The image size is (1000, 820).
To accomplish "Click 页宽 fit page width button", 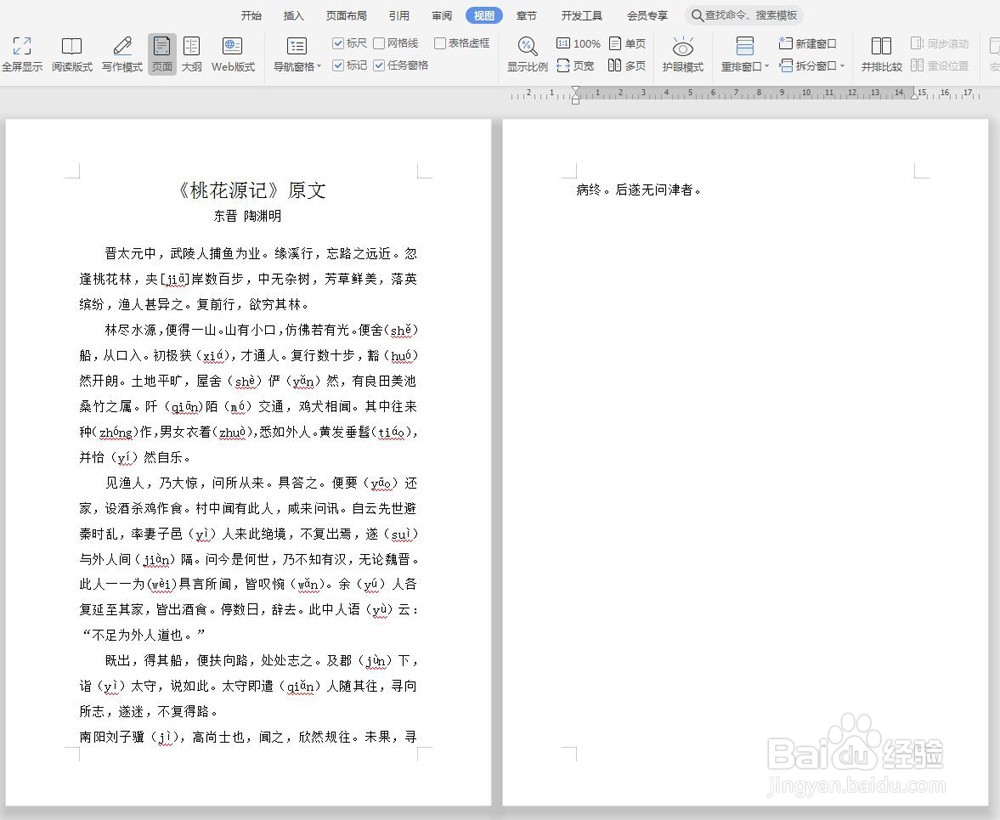I will 579,62.
